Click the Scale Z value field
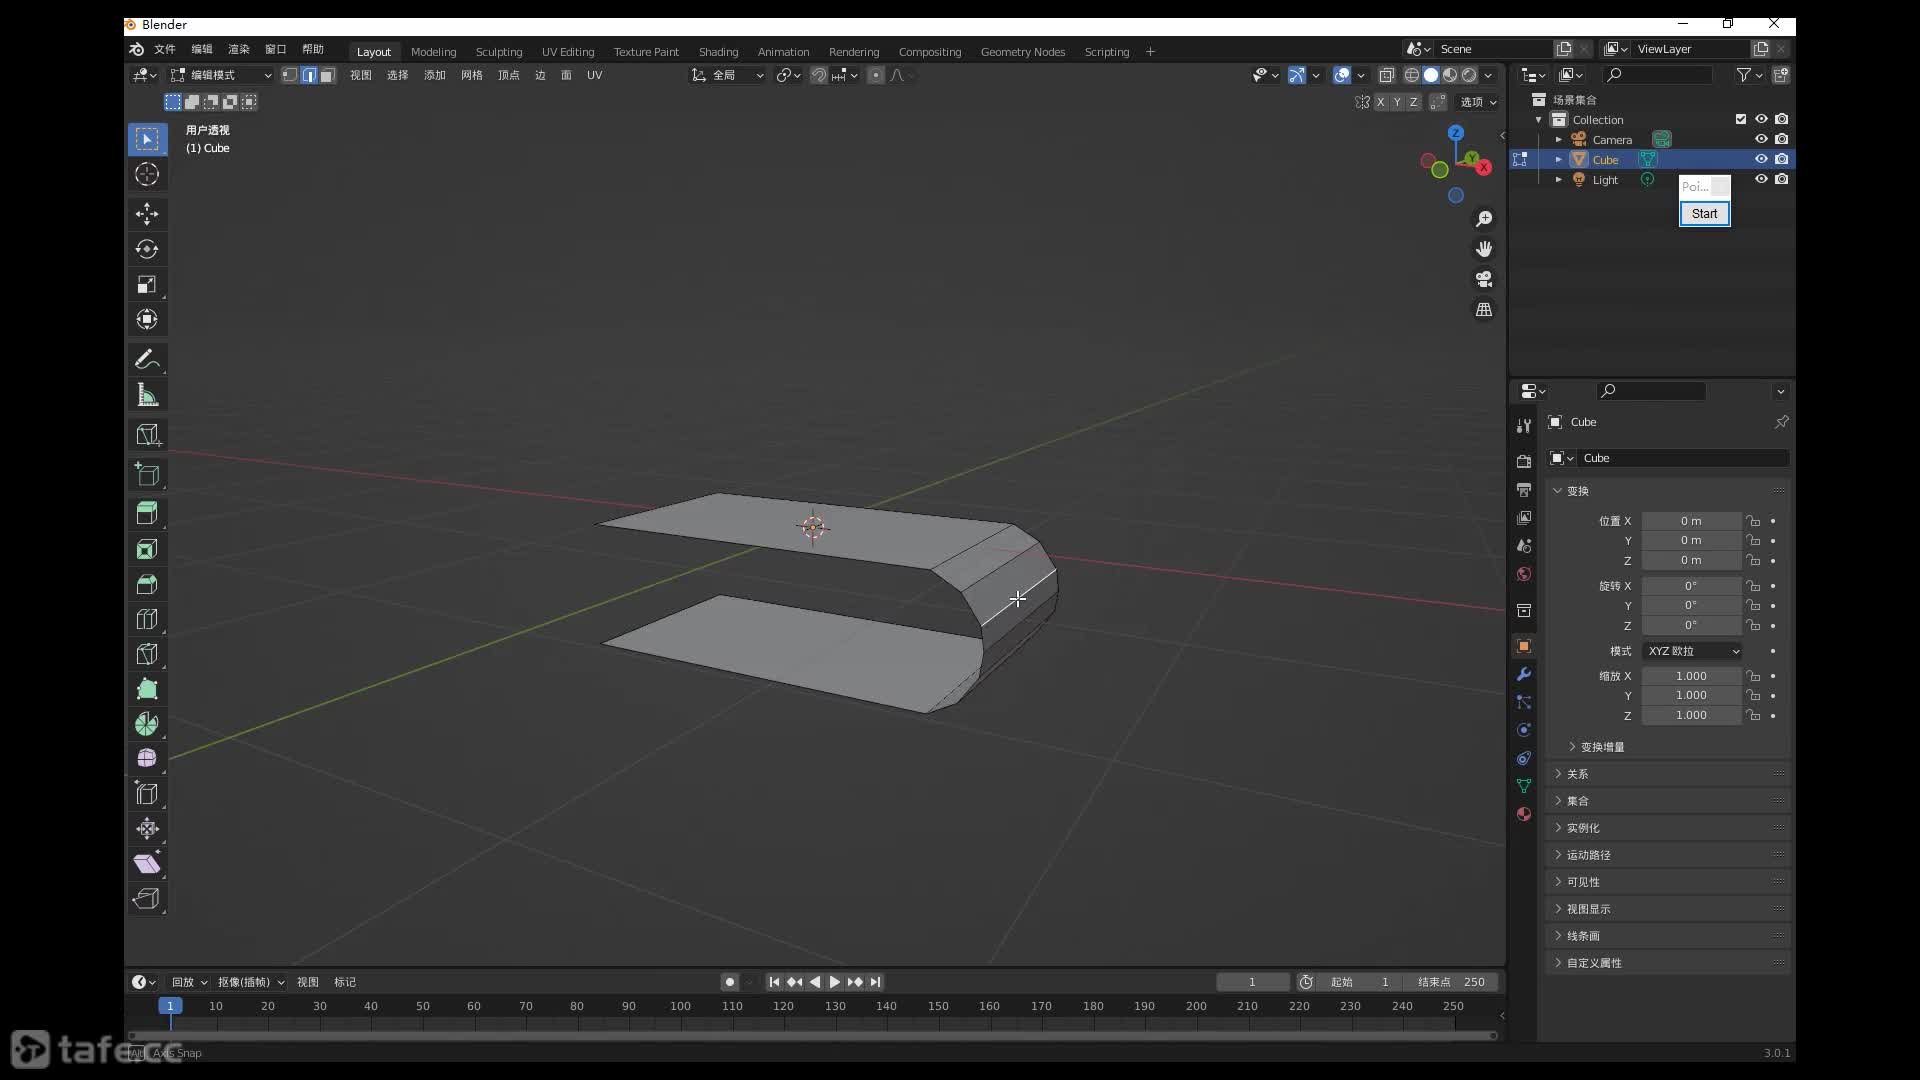Viewport: 1920px width, 1080px height. coord(1690,715)
